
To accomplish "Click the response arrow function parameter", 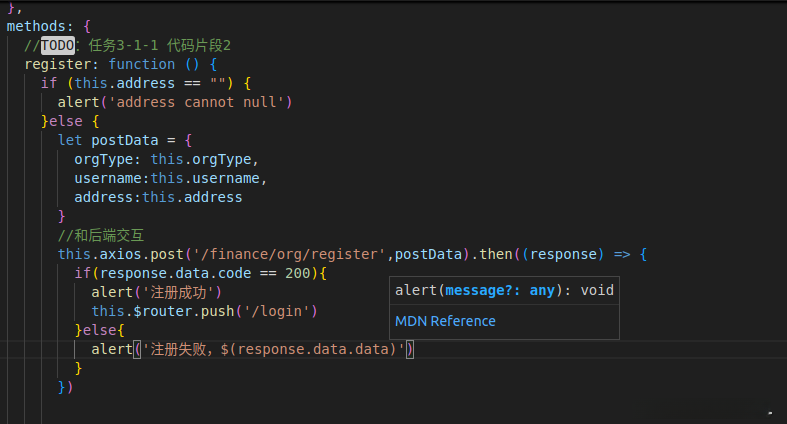I will tap(564, 254).
